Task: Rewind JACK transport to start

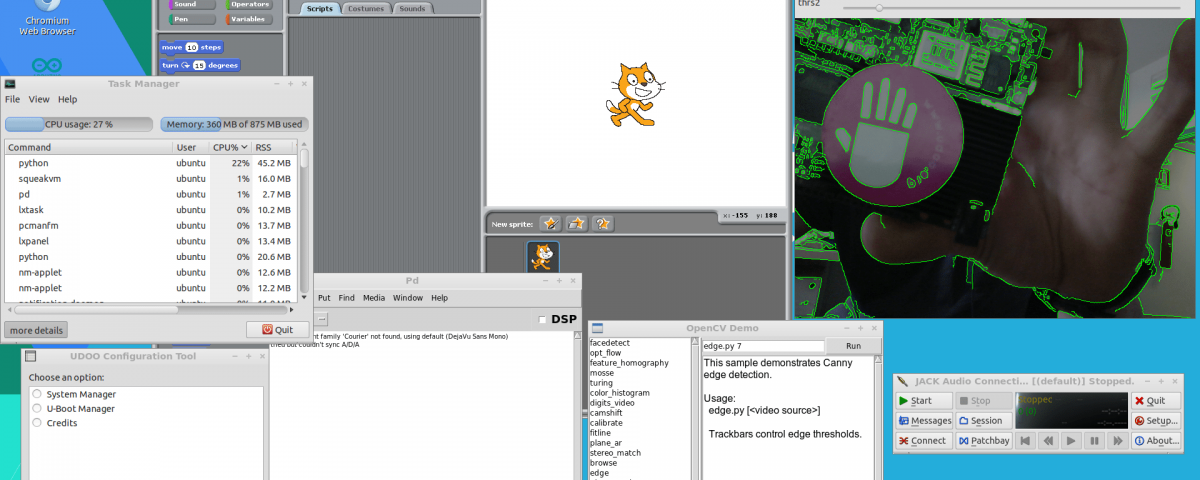Action: 1025,441
